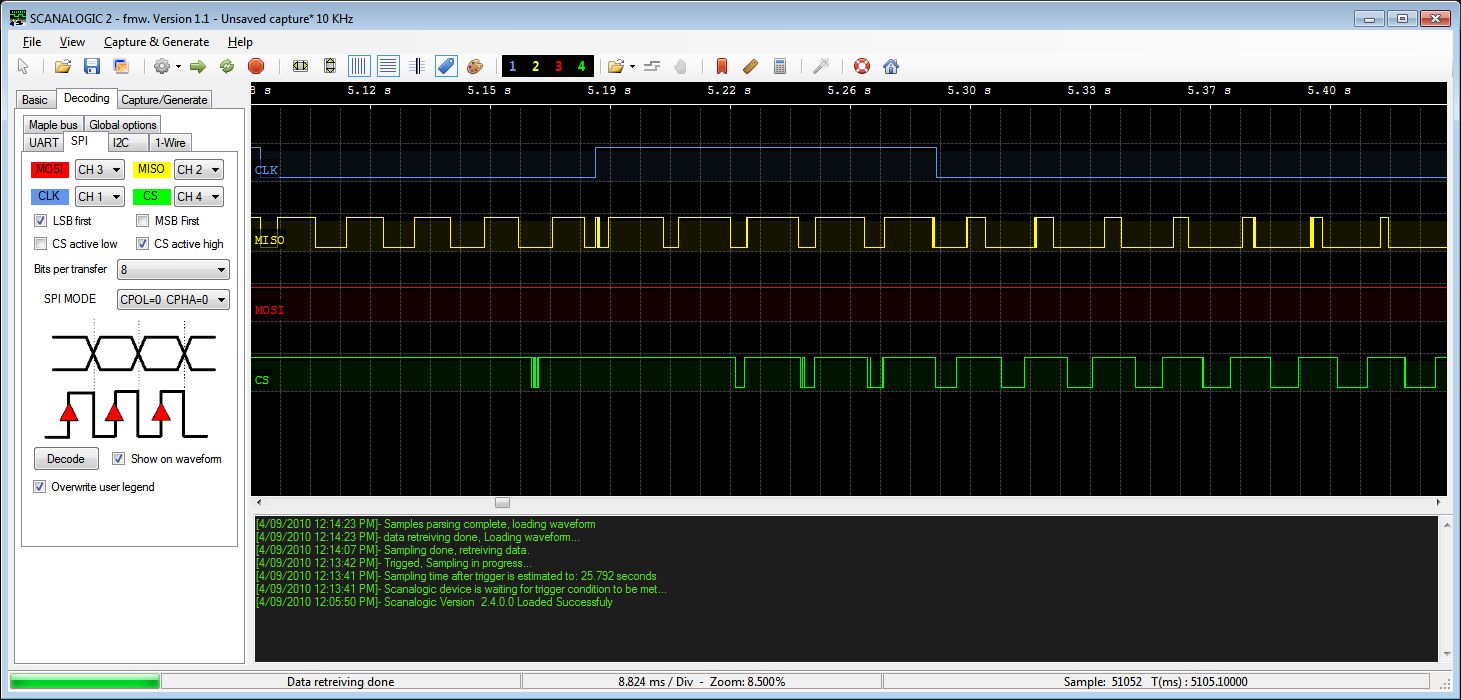Screen dimensions: 1461x700
Task: Open the SPI MODE dropdown
Action: pos(173,299)
